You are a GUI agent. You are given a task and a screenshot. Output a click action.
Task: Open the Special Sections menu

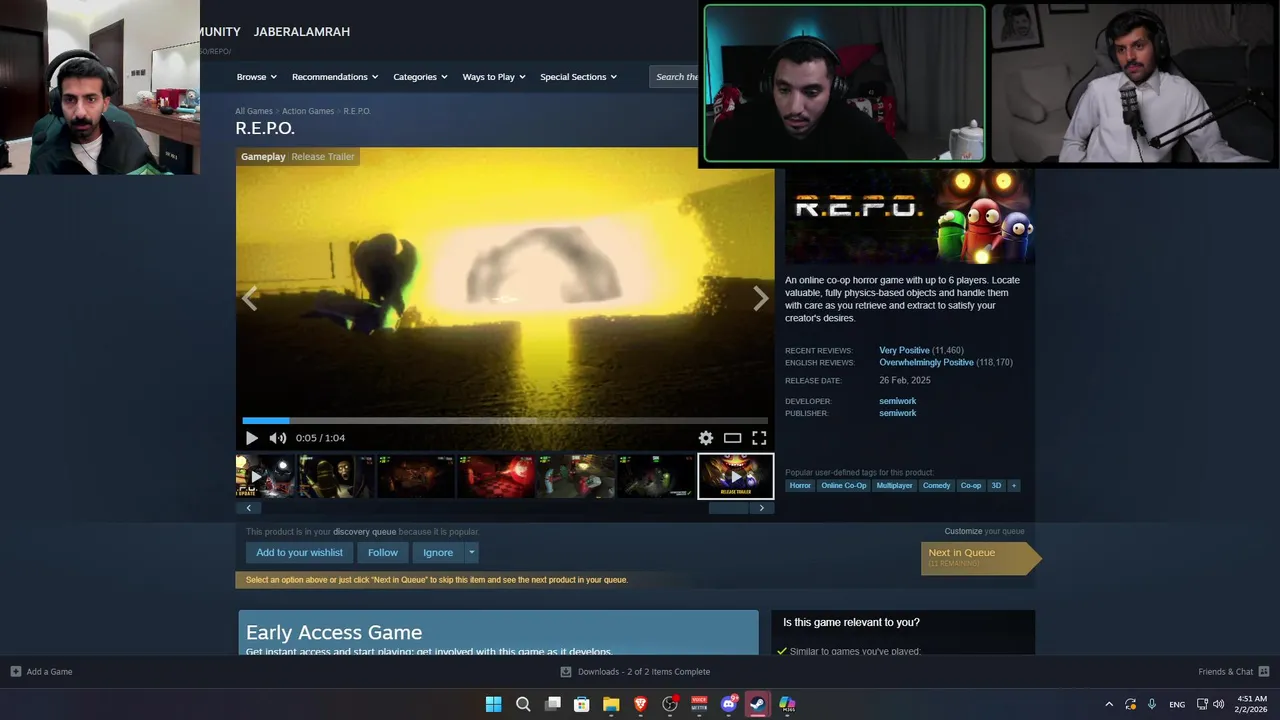click(x=578, y=77)
